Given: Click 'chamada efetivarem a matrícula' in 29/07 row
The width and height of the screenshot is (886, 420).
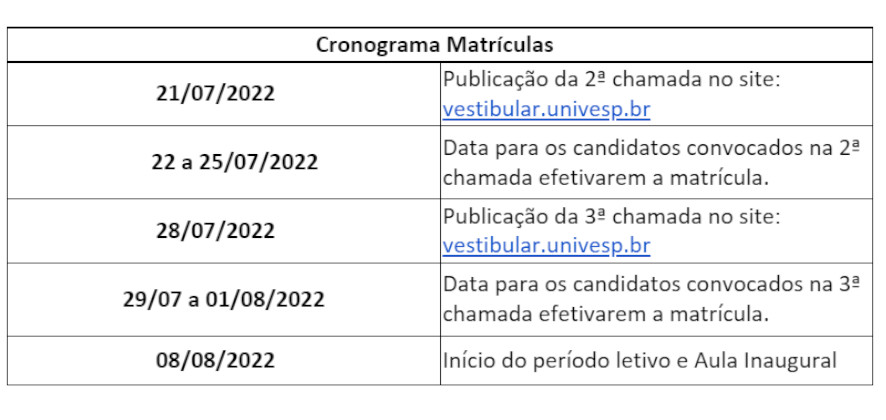Looking at the screenshot, I should [603, 314].
